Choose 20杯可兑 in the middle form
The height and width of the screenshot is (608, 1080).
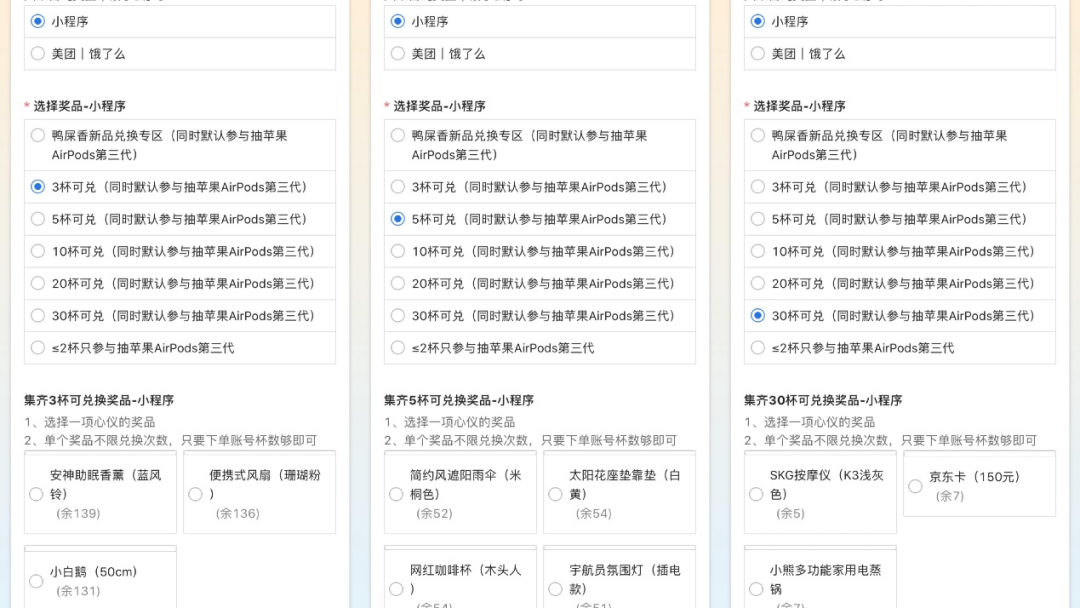pyautogui.click(x=398, y=283)
